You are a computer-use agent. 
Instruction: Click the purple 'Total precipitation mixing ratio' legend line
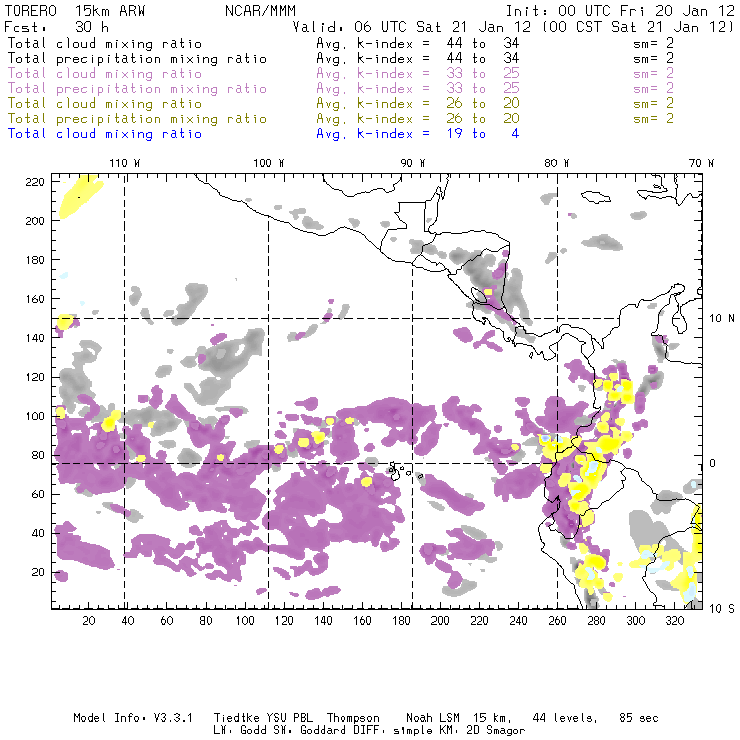pyautogui.click(x=137, y=89)
